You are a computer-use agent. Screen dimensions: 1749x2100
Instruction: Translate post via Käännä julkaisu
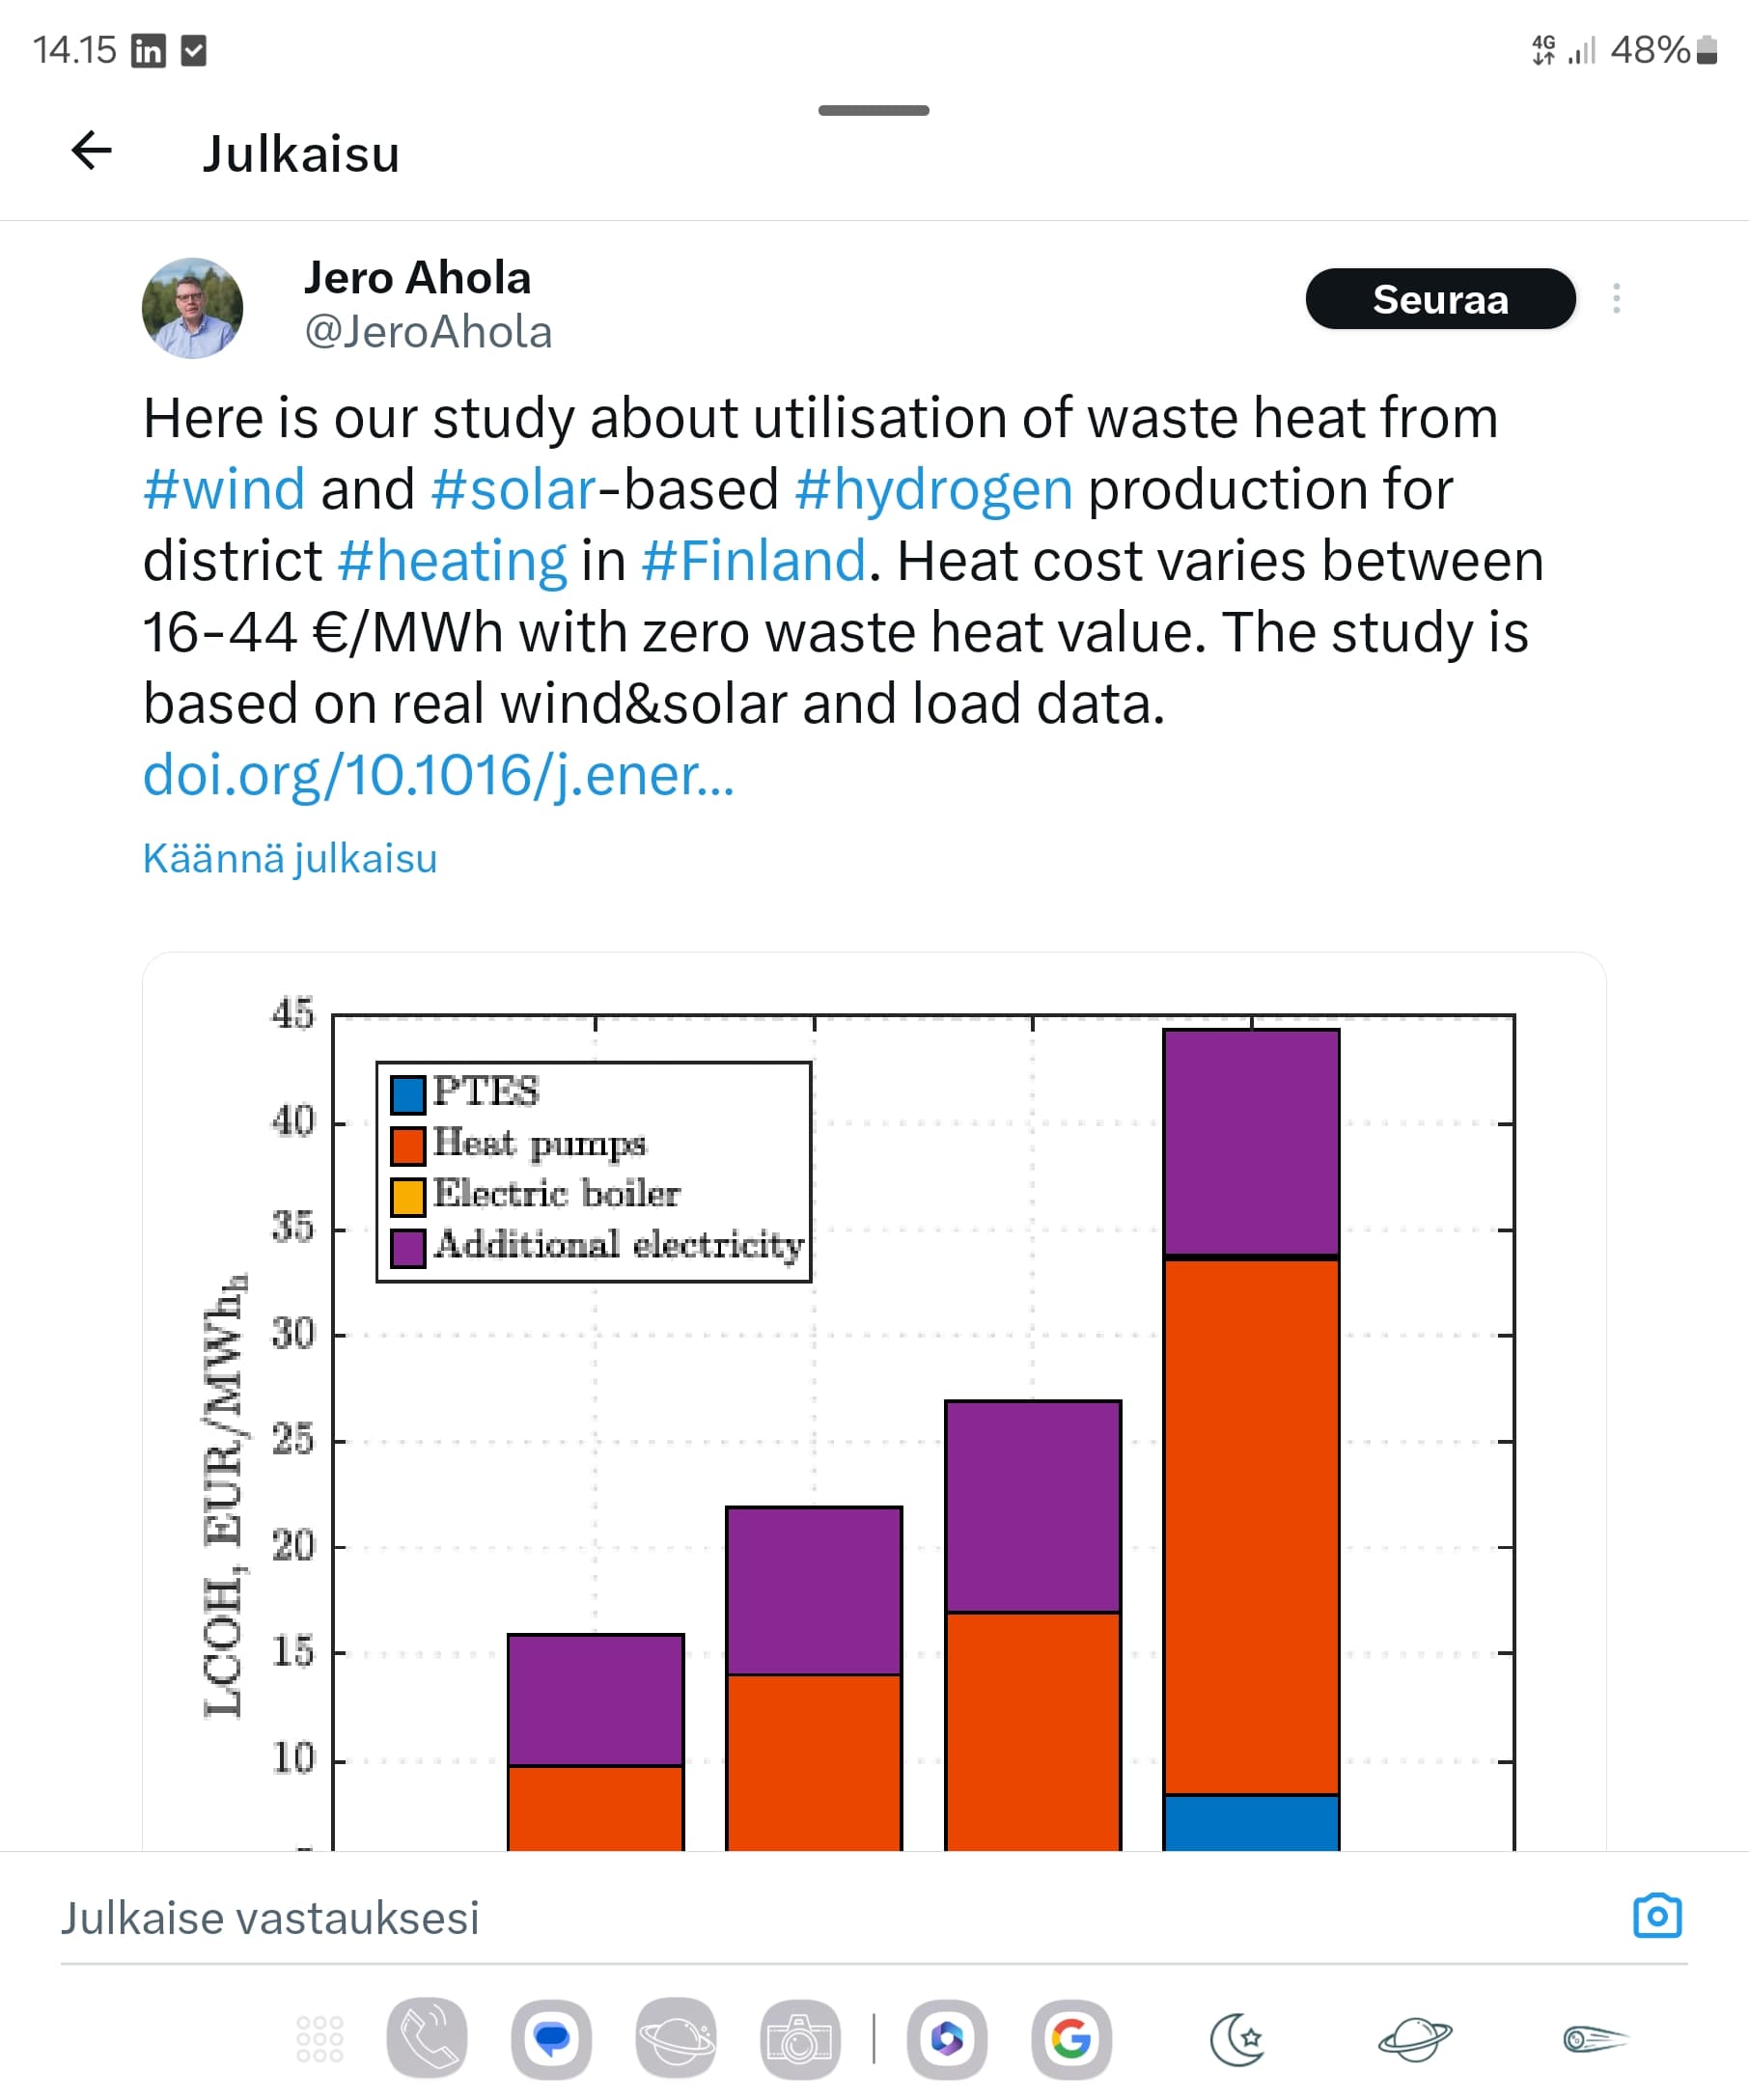tap(290, 859)
